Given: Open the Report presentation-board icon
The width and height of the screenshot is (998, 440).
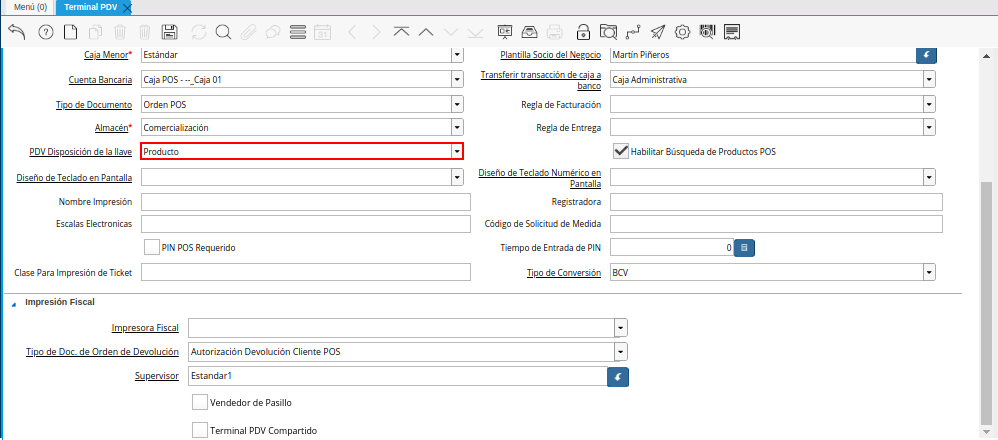Looking at the screenshot, I should (x=505, y=32).
